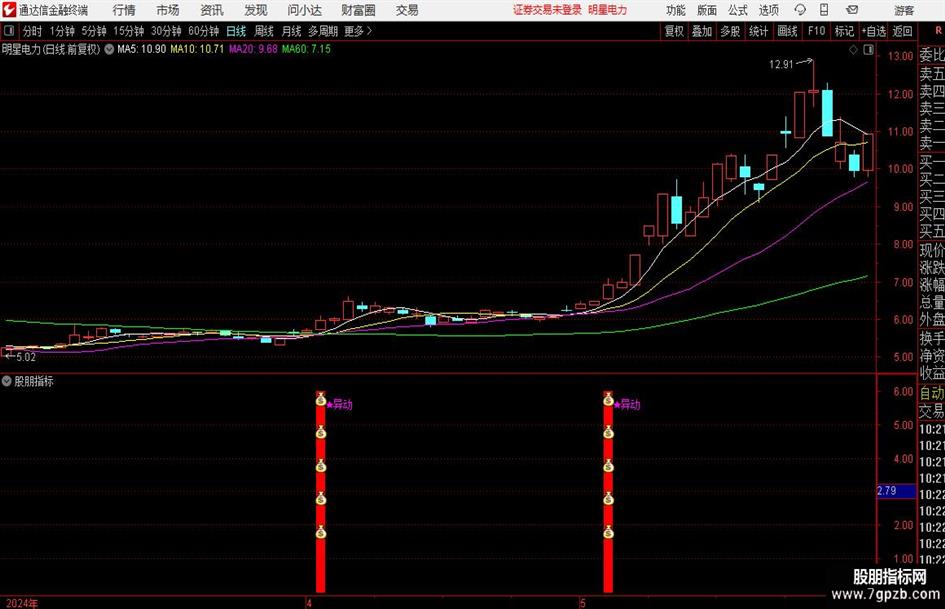Screen dimensions: 945x609
Task: Switch to 1分钟 period tab
Action: [x=62, y=31]
